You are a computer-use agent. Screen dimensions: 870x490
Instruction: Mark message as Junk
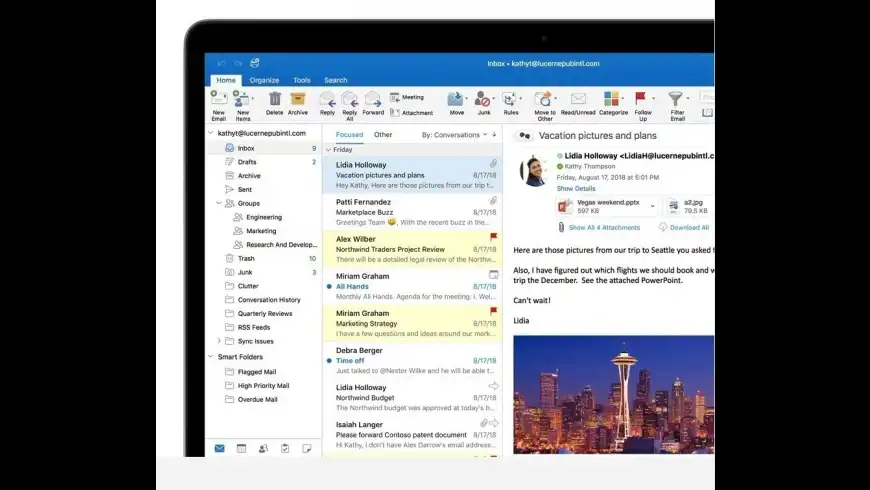tap(483, 103)
